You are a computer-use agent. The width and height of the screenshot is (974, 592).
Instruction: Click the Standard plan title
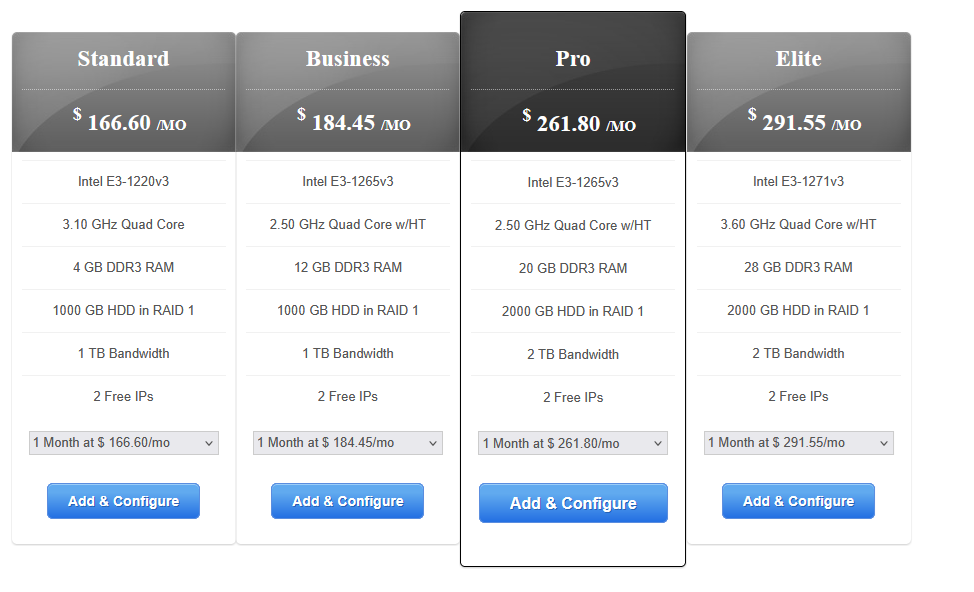tap(123, 59)
